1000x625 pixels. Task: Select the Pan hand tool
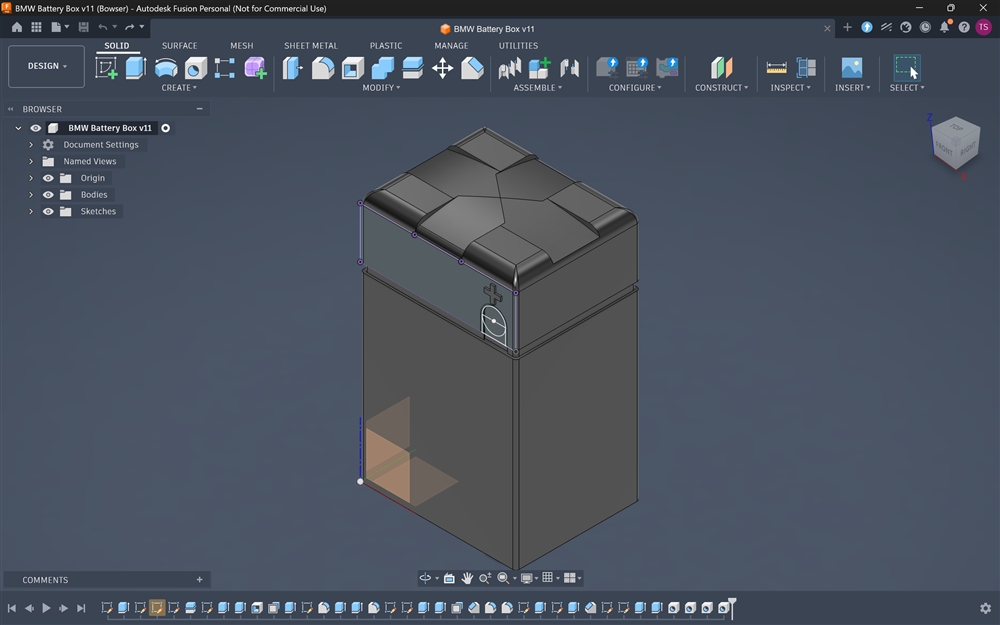pyautogui.click(x=467, y=578)
